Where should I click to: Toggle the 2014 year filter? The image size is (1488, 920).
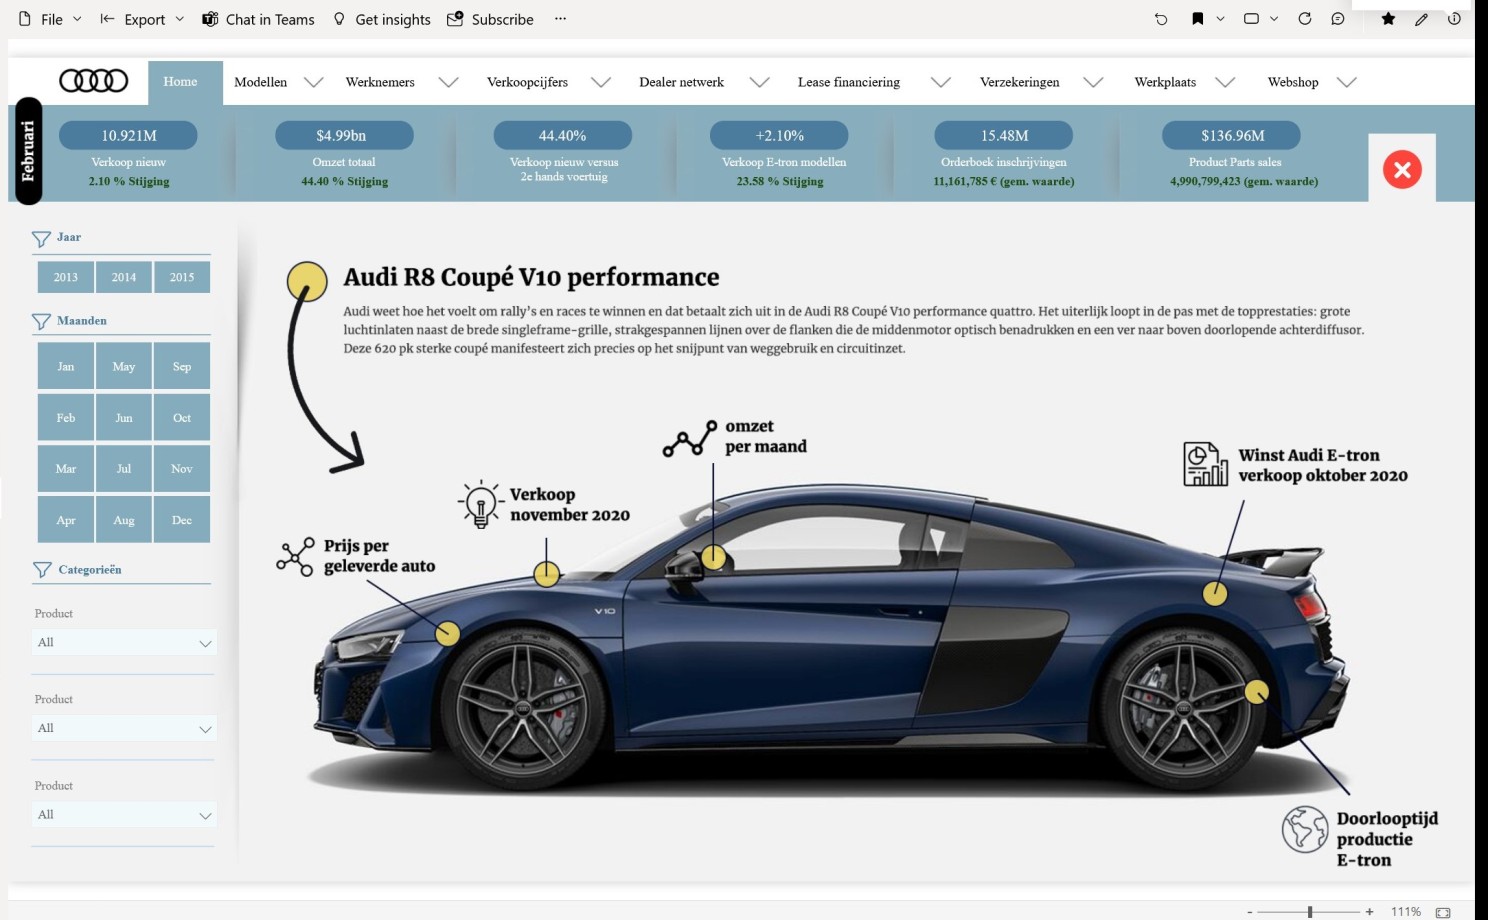(124, 277)
